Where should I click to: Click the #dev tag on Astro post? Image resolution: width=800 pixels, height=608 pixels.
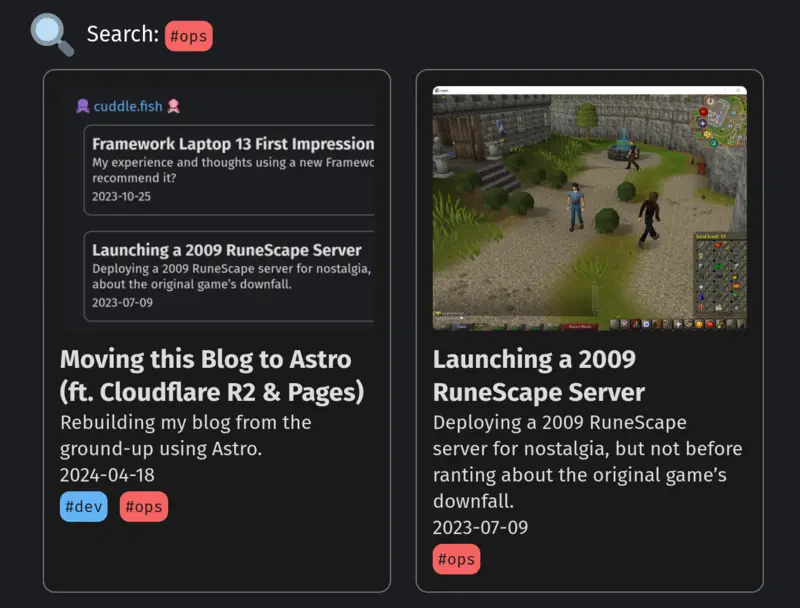pos(84,506)
